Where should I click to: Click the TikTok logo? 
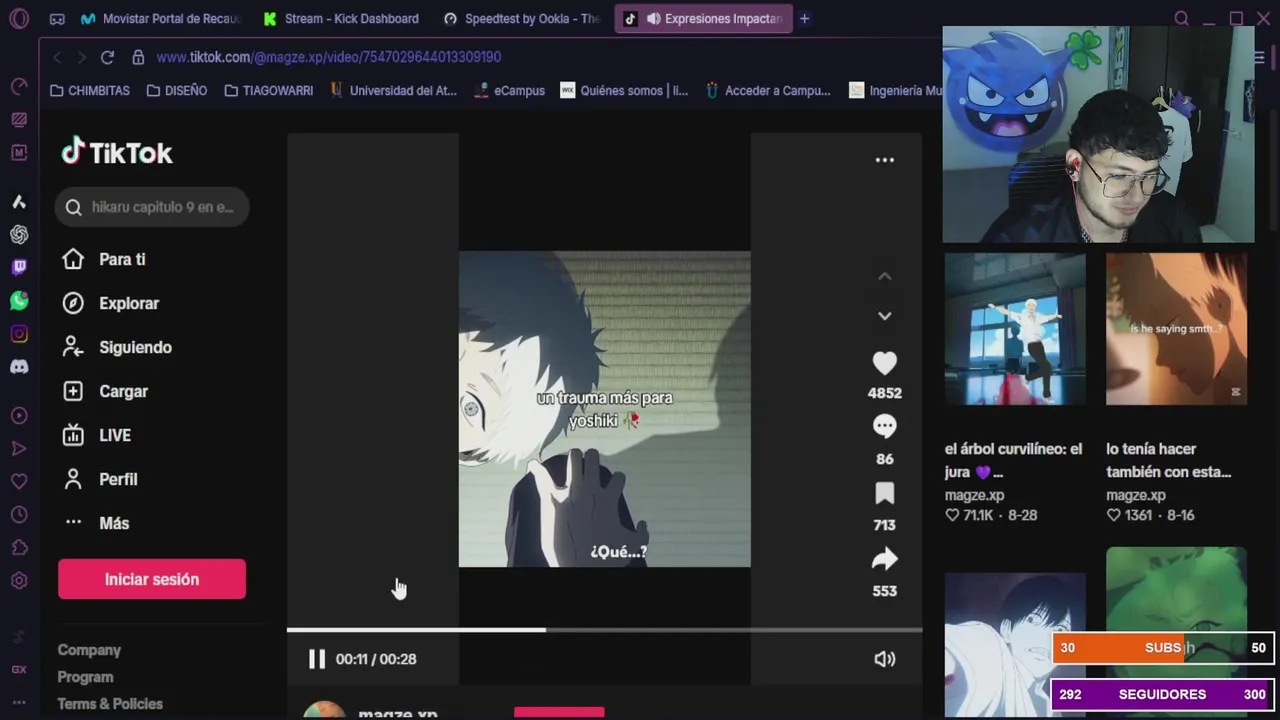tap(117, 152)
